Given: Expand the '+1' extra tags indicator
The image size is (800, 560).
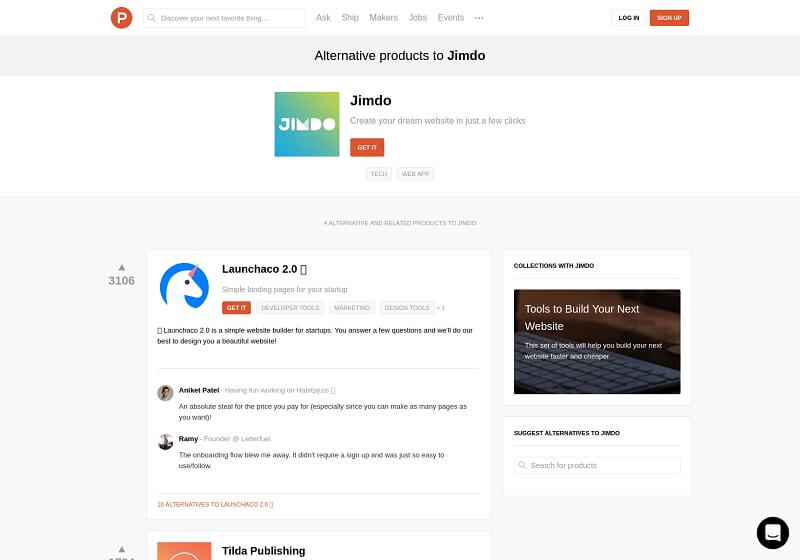Looking at the screenshot, I should click(x=440, y=308).
